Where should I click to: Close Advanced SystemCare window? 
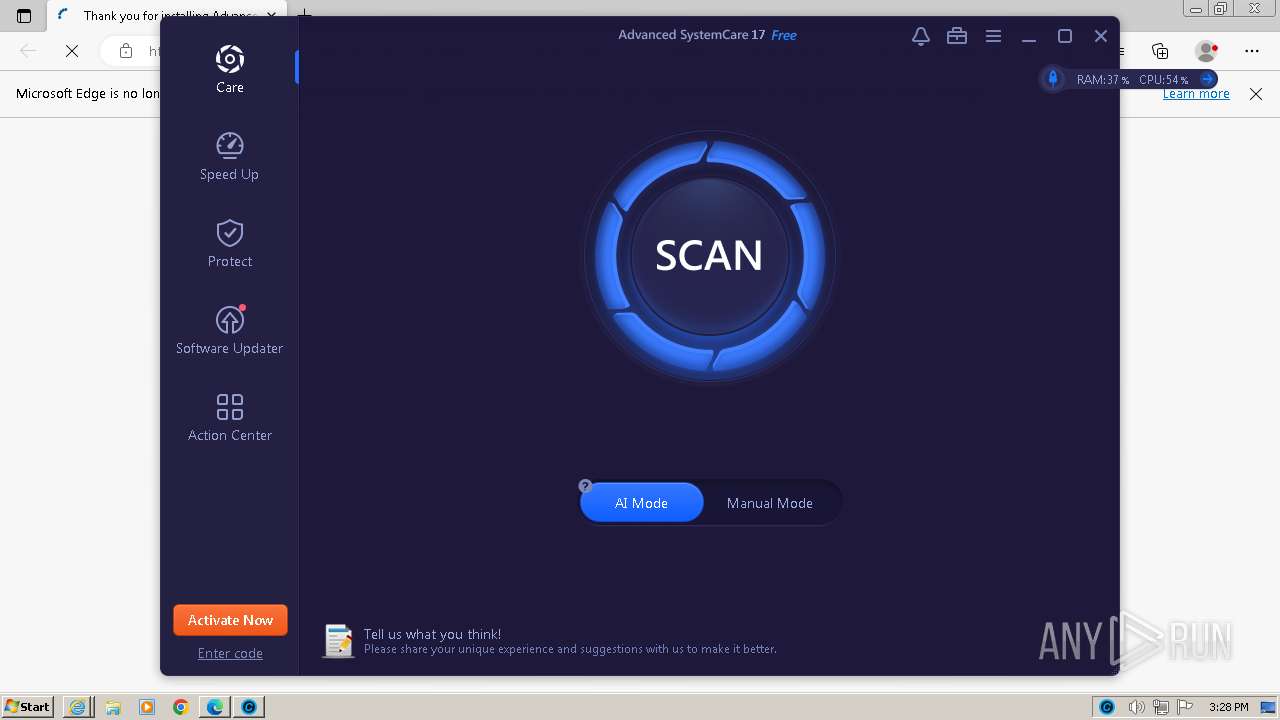click(1101, 36)
